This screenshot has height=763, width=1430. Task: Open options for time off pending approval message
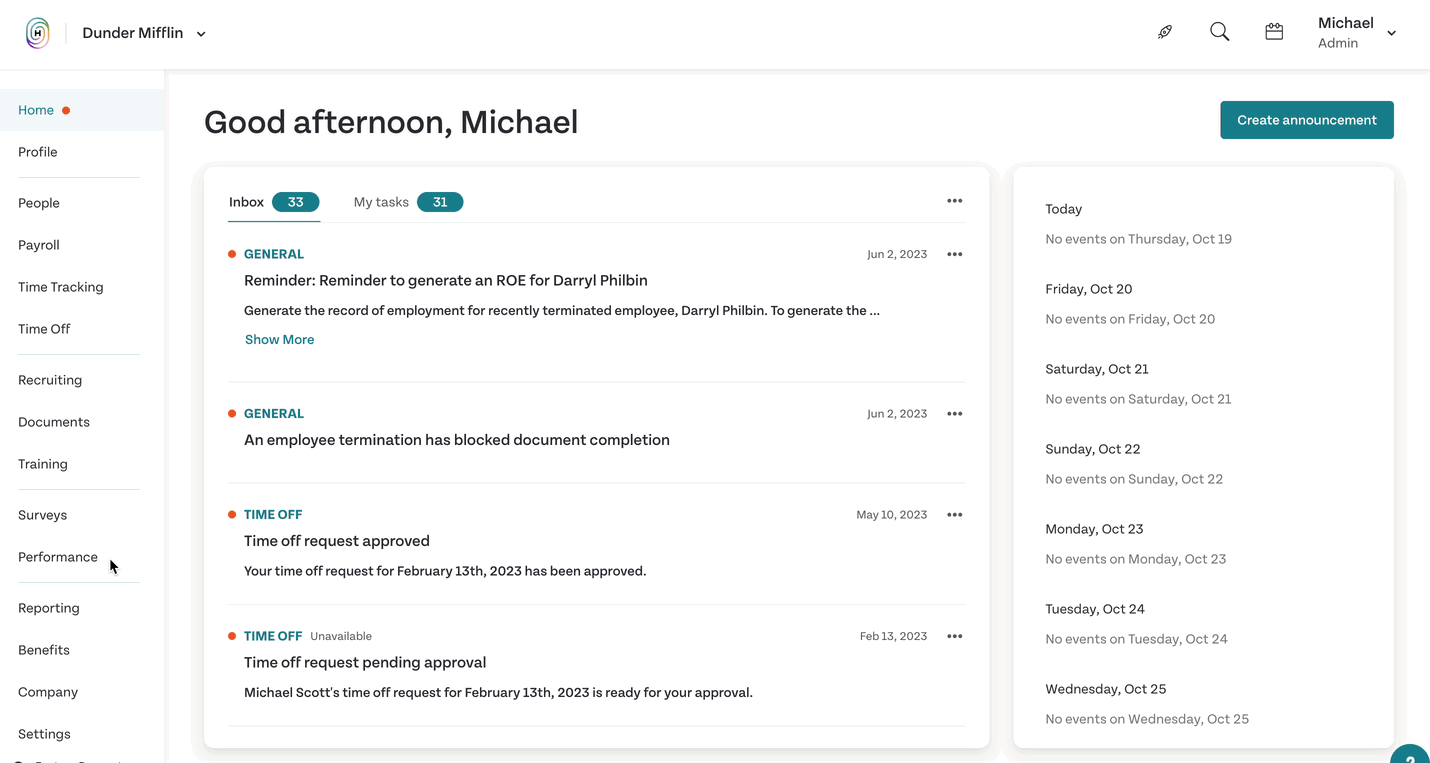coord(955,636)
